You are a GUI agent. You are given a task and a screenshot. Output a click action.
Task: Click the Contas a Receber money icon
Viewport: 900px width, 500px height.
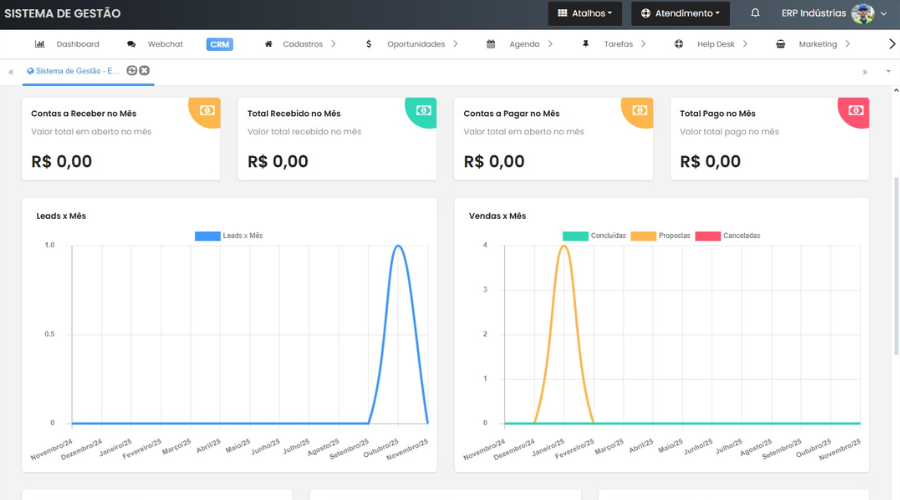tap(207, 110)
